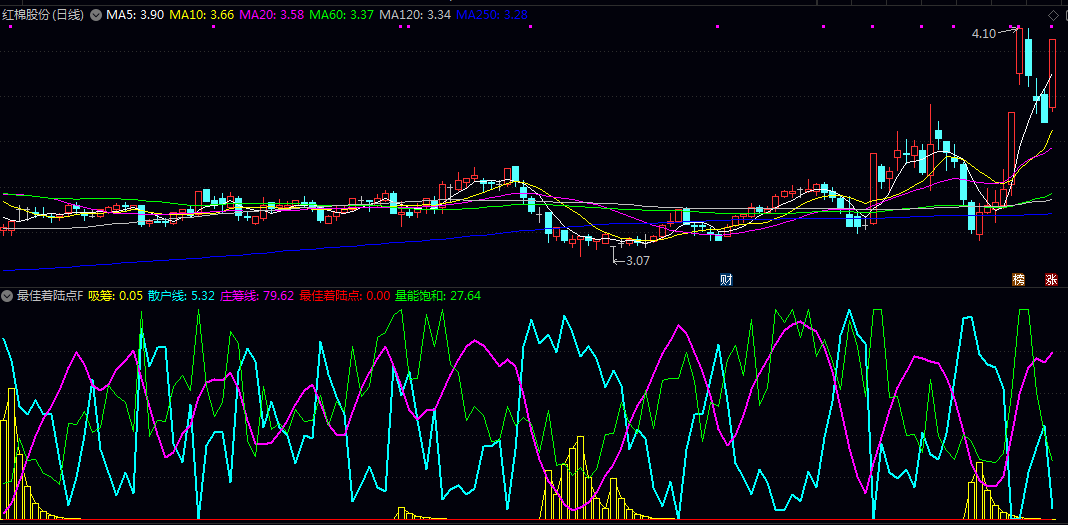1068x525 pixels.
Task: Click the diamond icon at top right
Action: point(1052,16)
